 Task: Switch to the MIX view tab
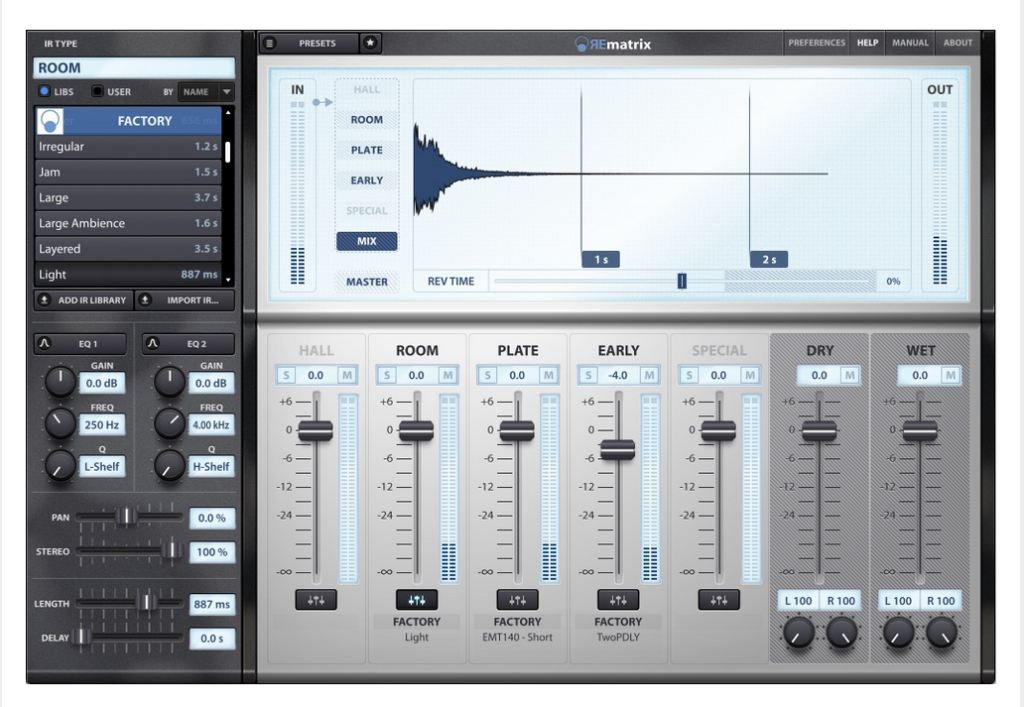coord(366,242)
